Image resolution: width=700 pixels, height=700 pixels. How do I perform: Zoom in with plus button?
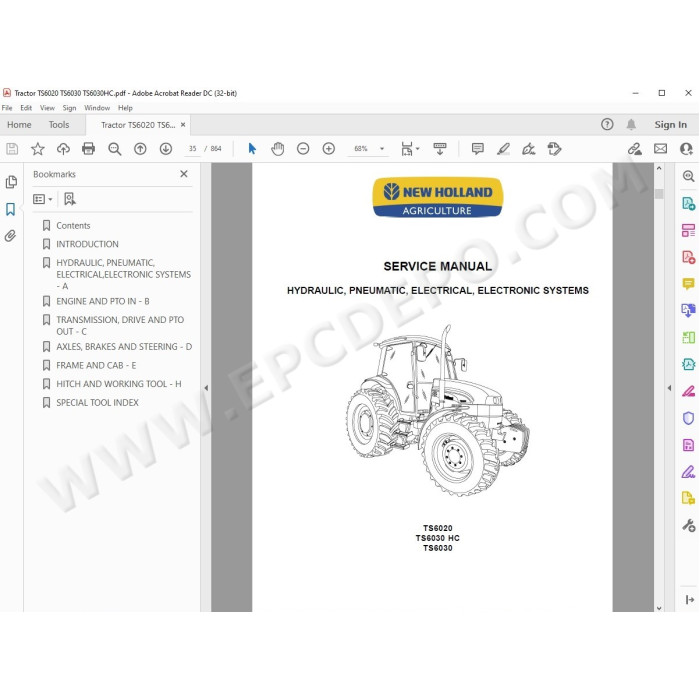pos(329,149)
